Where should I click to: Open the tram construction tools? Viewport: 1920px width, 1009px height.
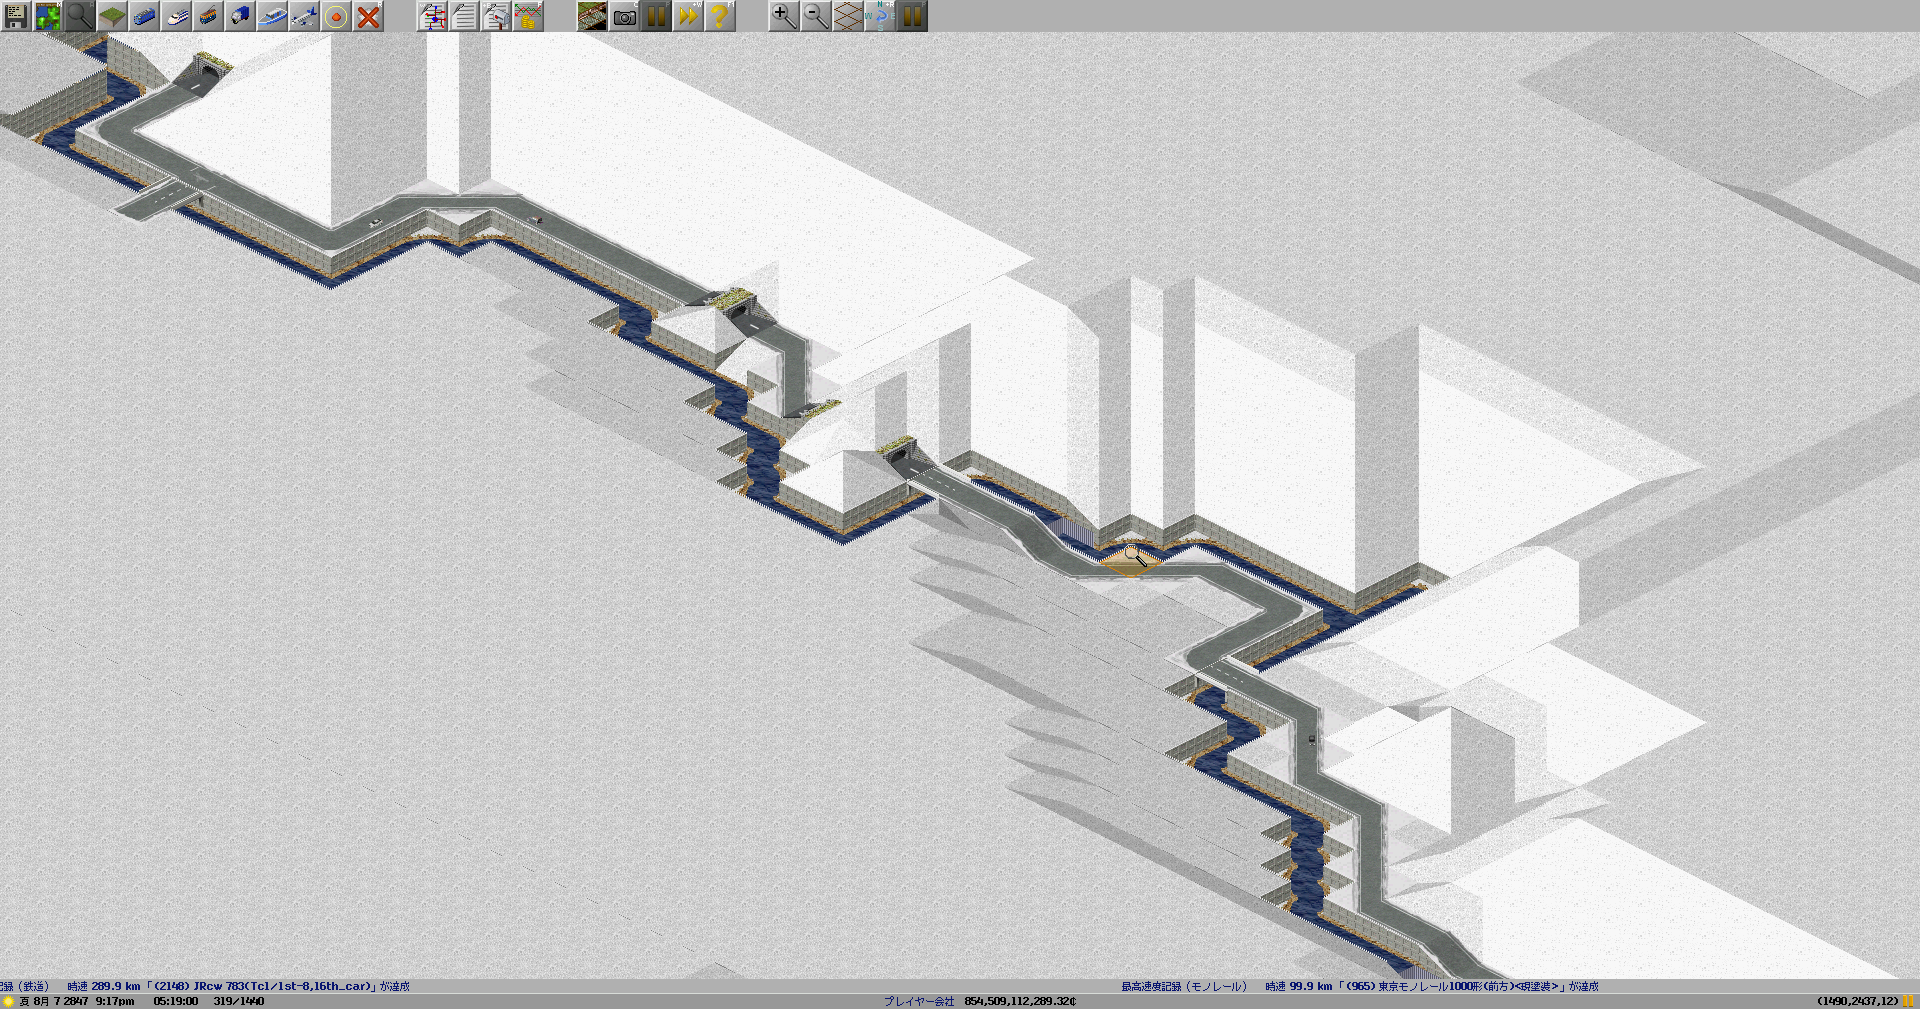click(x=208, y=16)
